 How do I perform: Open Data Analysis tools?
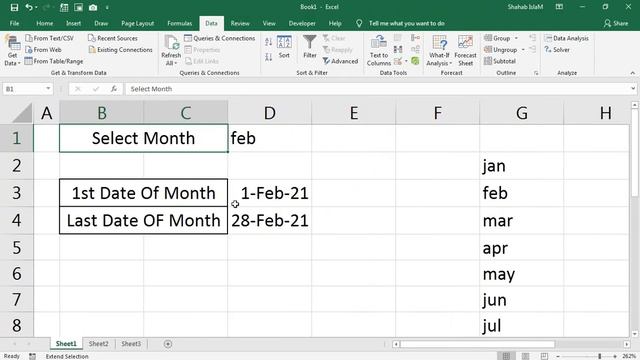567,38
